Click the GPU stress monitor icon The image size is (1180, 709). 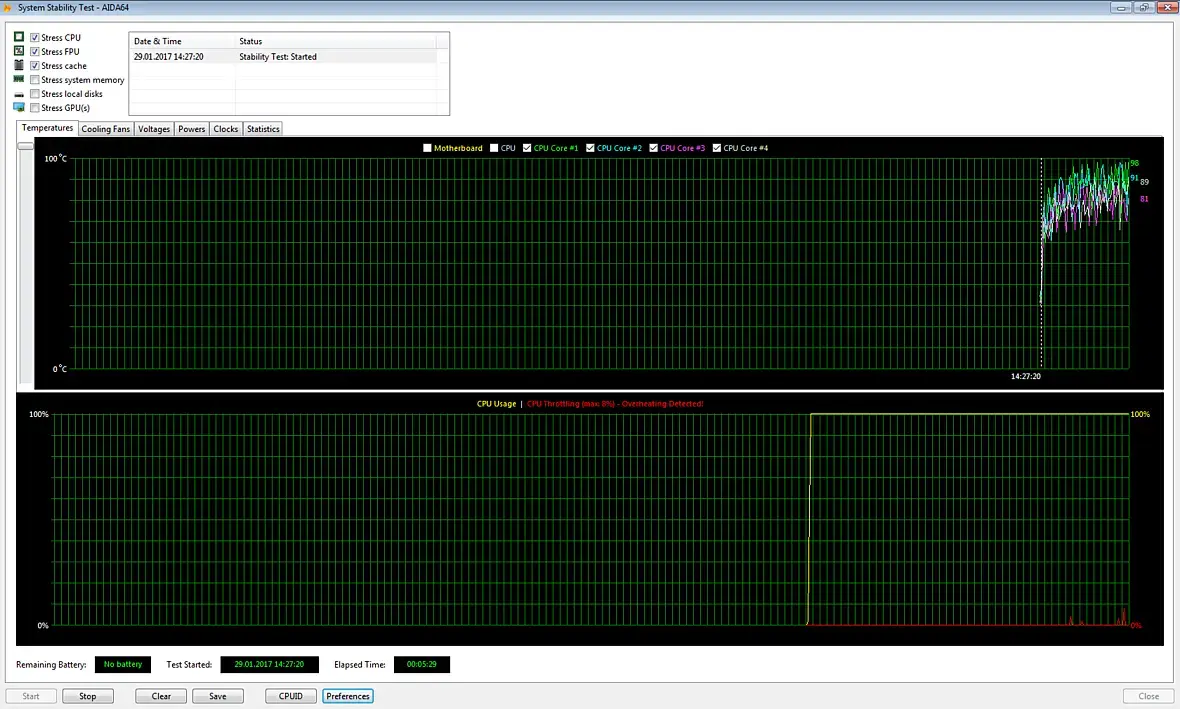click(x=19, y=107)
